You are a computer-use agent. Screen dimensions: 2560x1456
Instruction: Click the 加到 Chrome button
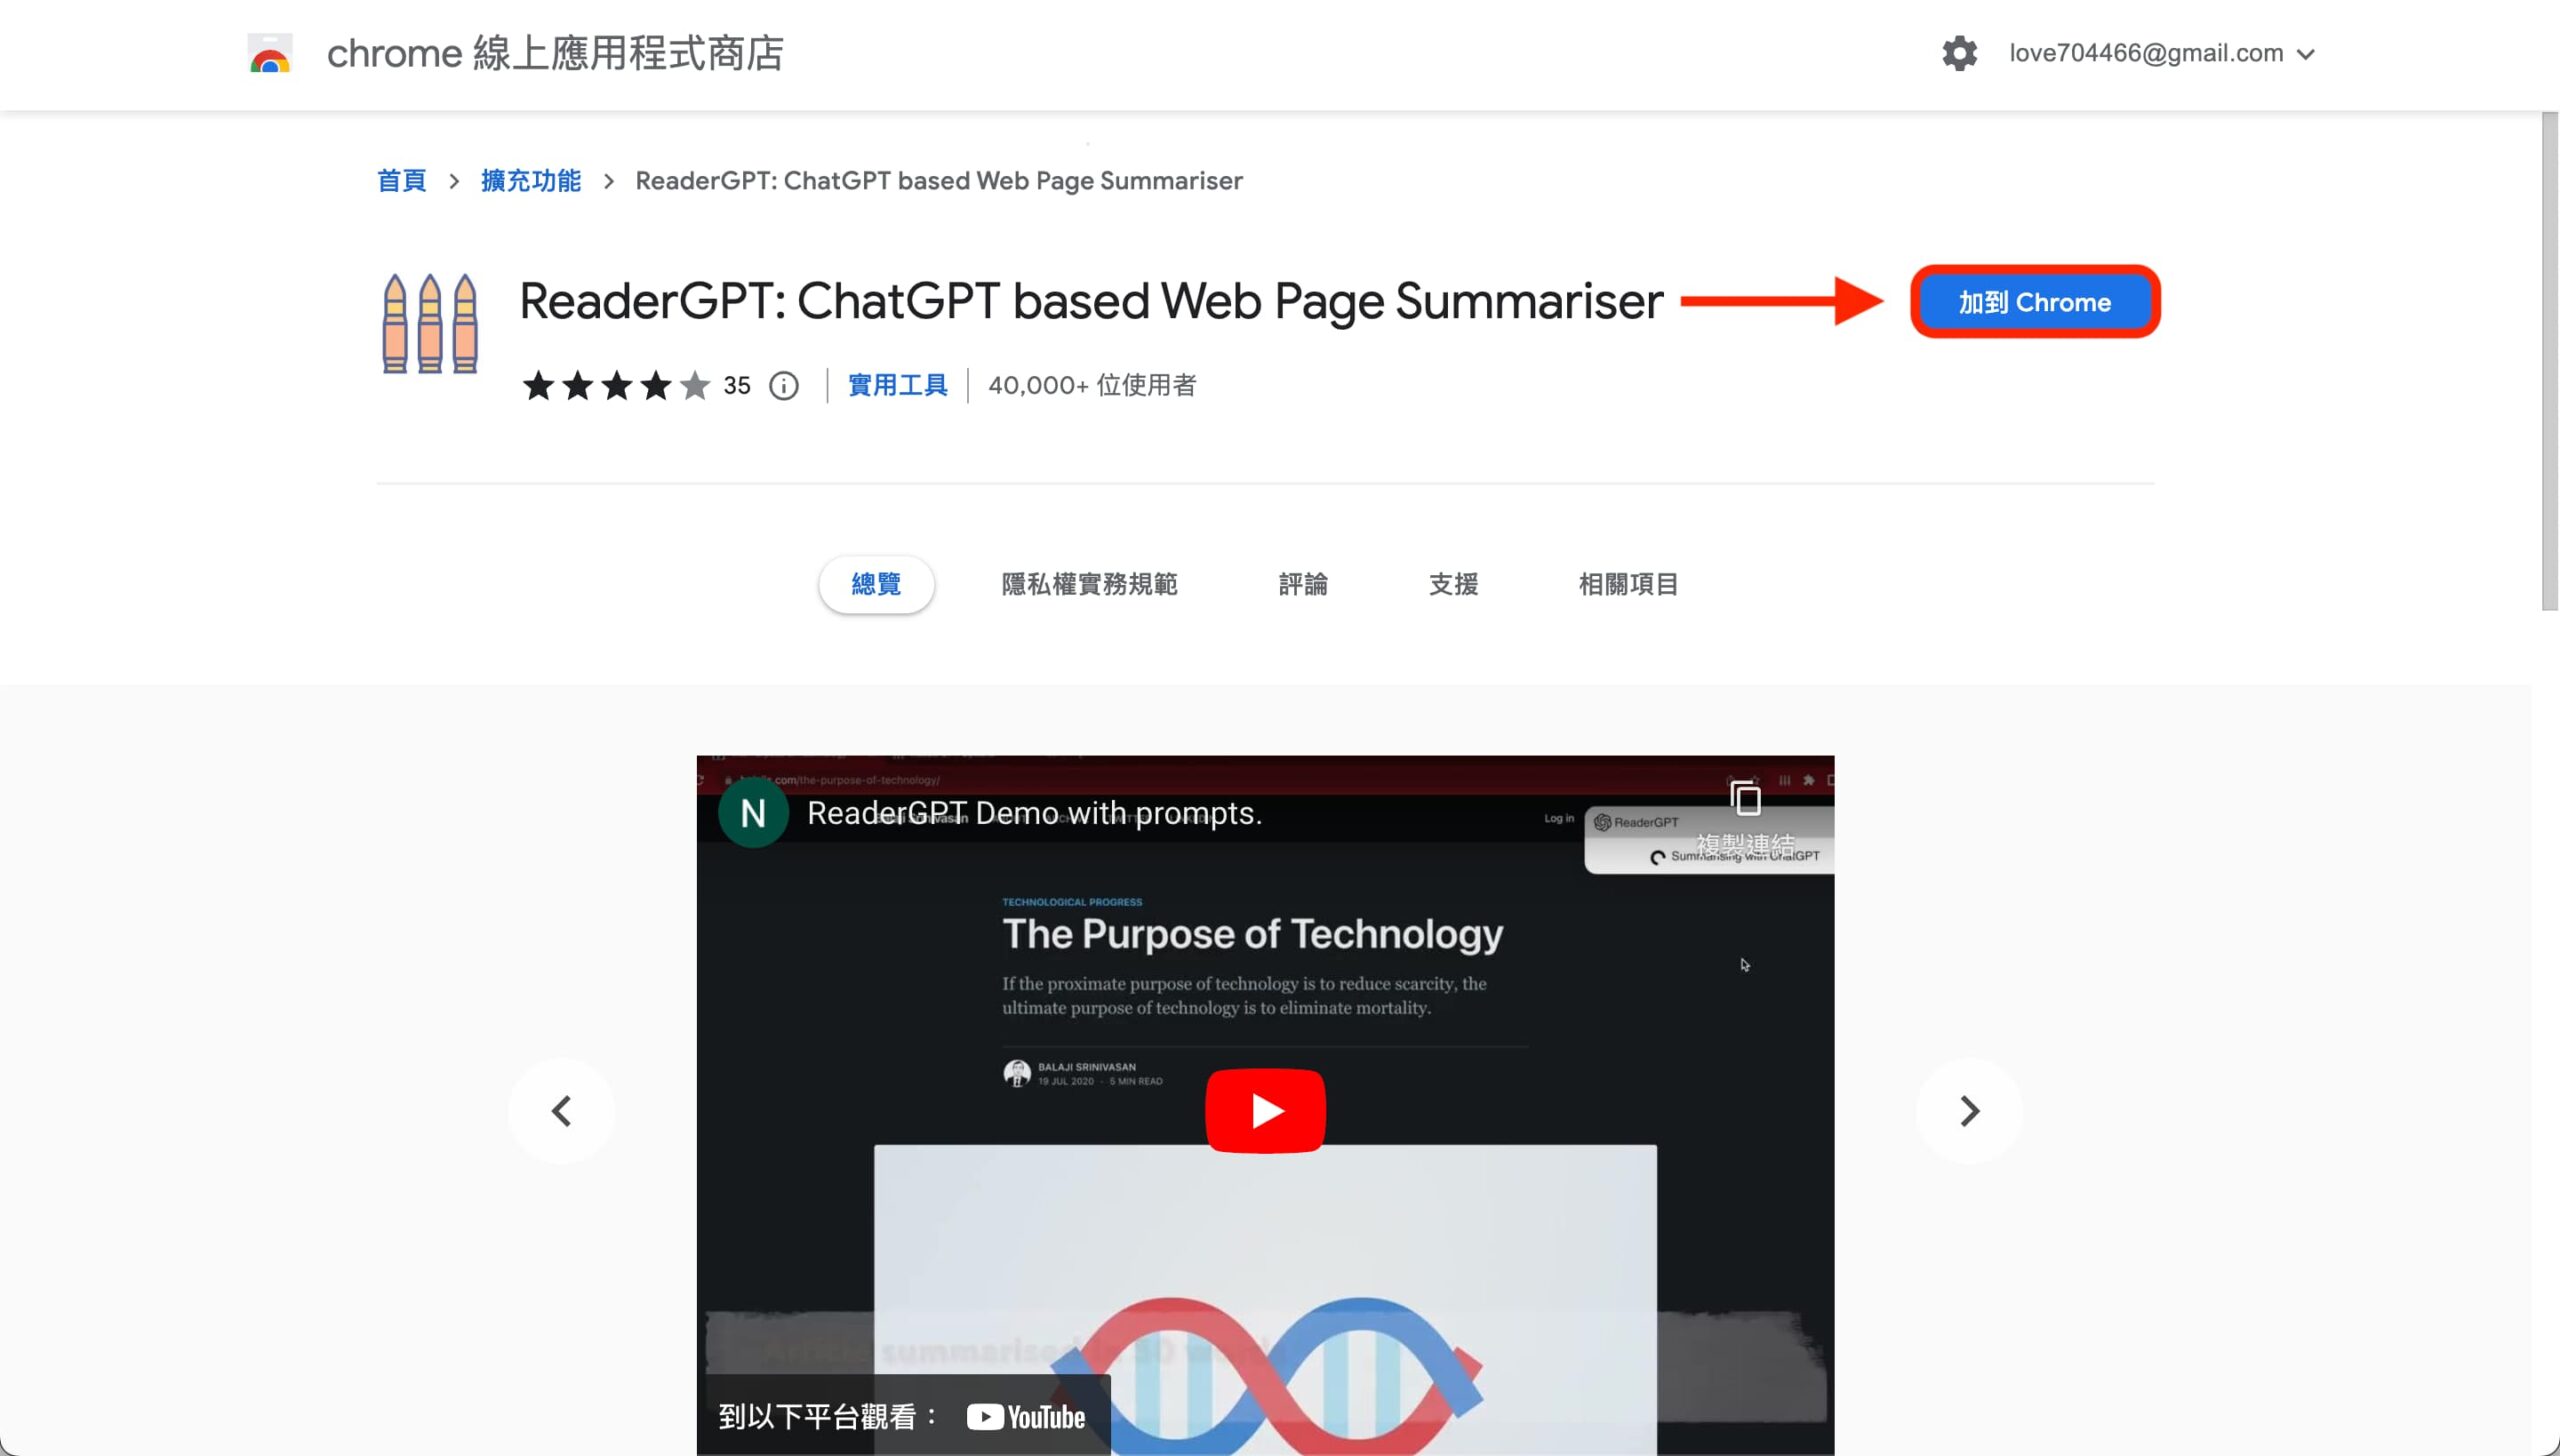coord(2034,302)
